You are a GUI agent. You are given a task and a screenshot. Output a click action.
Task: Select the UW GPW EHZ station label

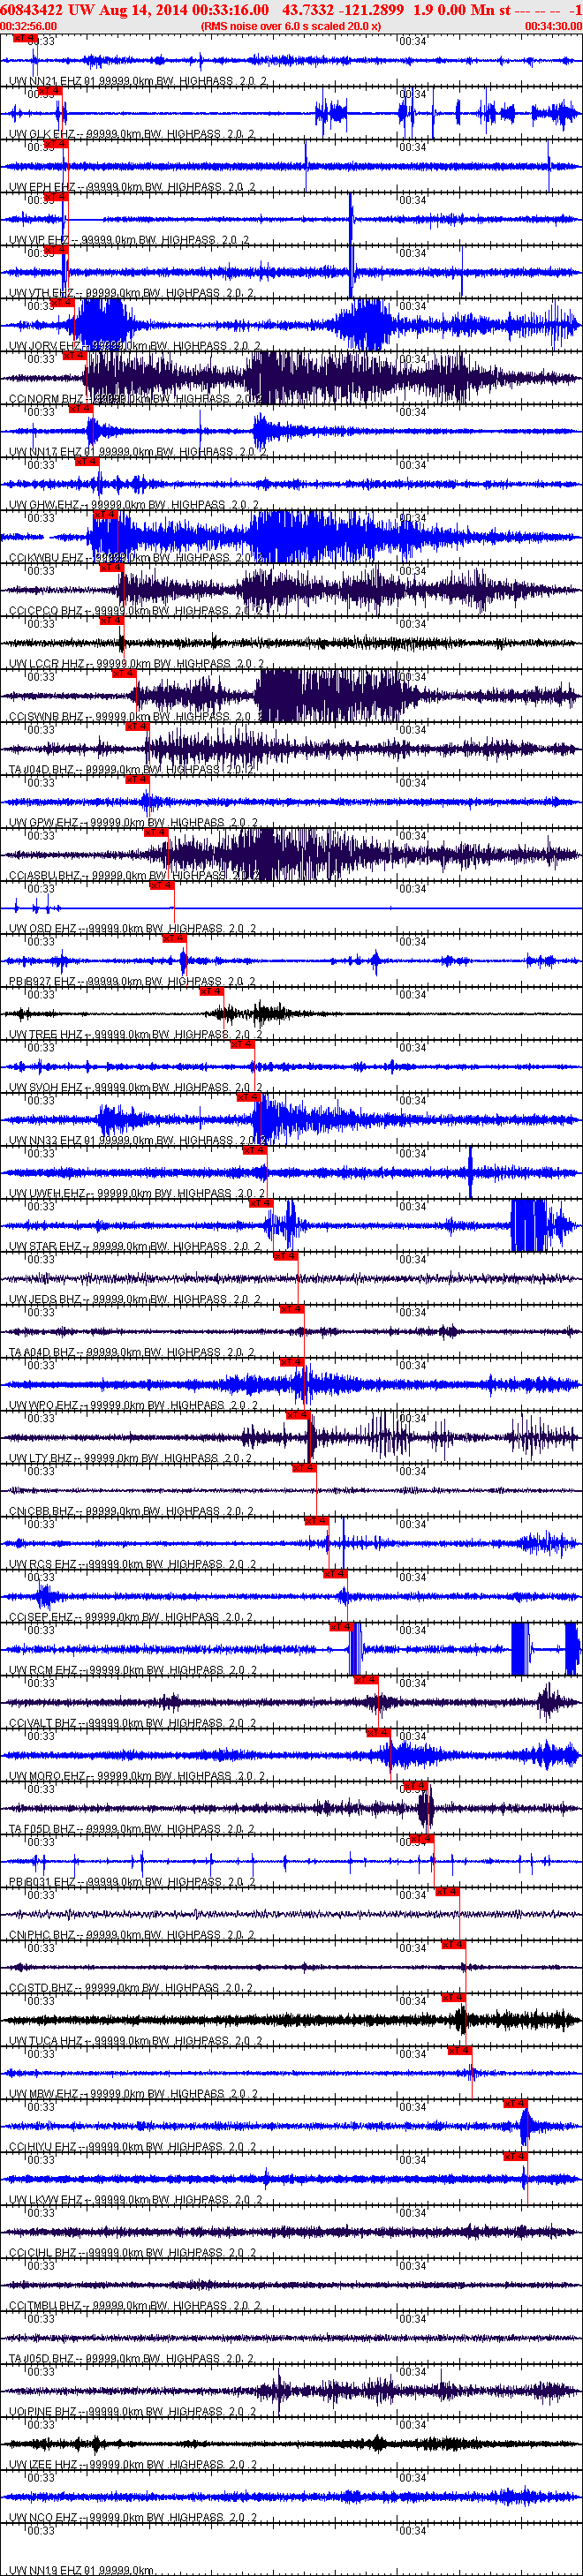133,823
